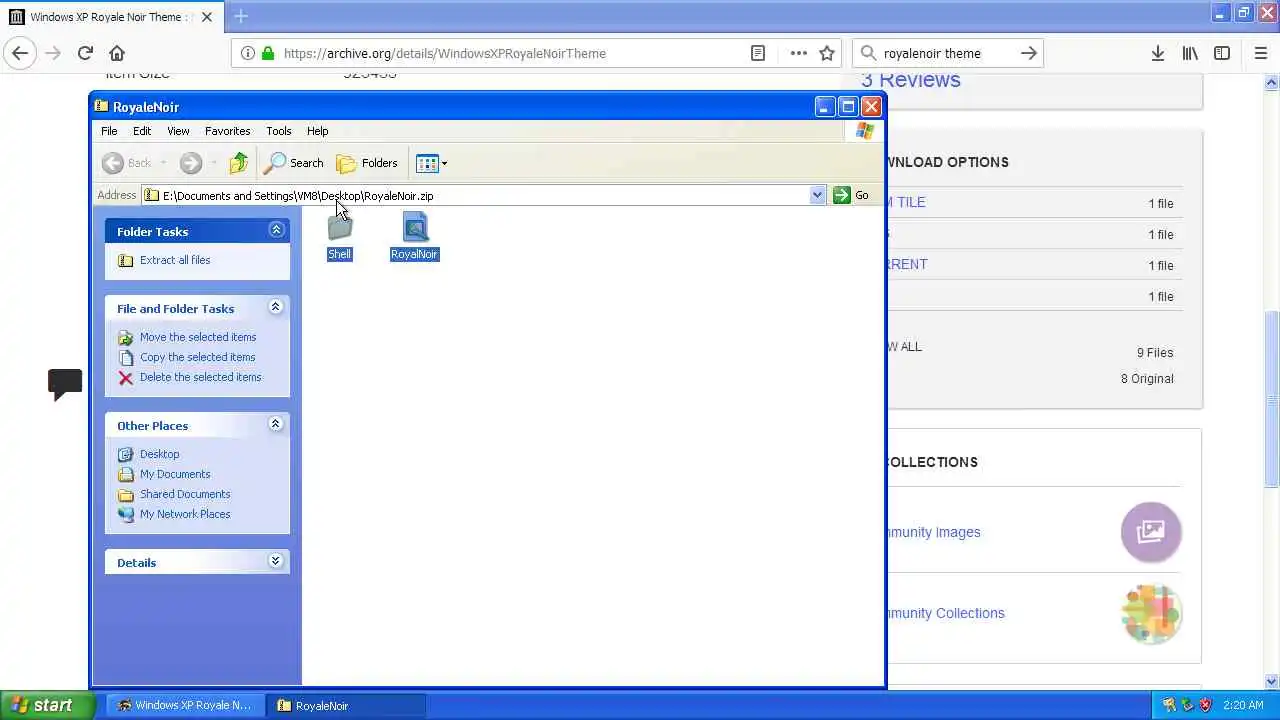Click Extract all files
Screen dimensions: 1280x720
175,260
